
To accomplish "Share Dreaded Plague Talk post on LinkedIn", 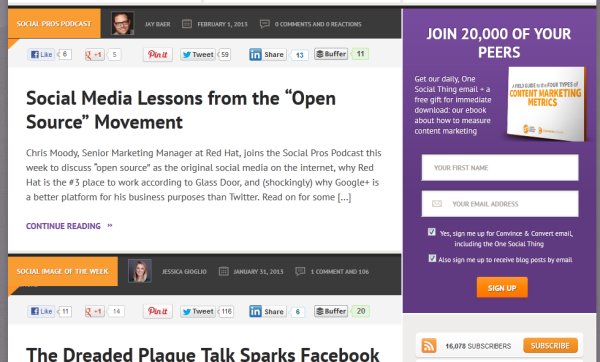I will pos(267,311).
